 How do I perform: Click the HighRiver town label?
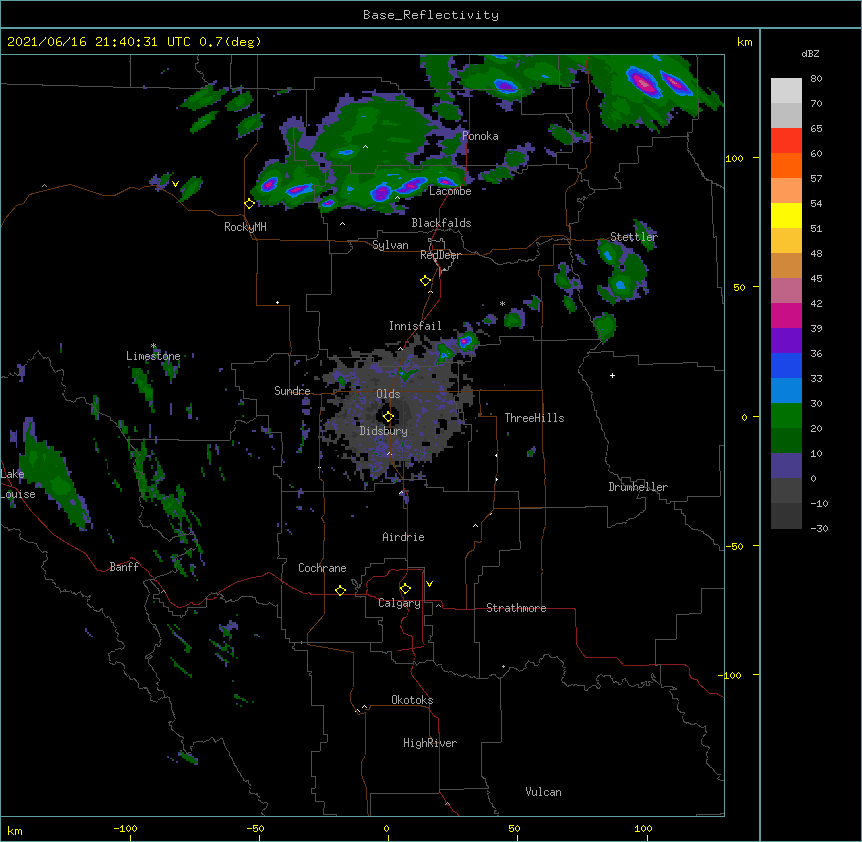[430, 743]
